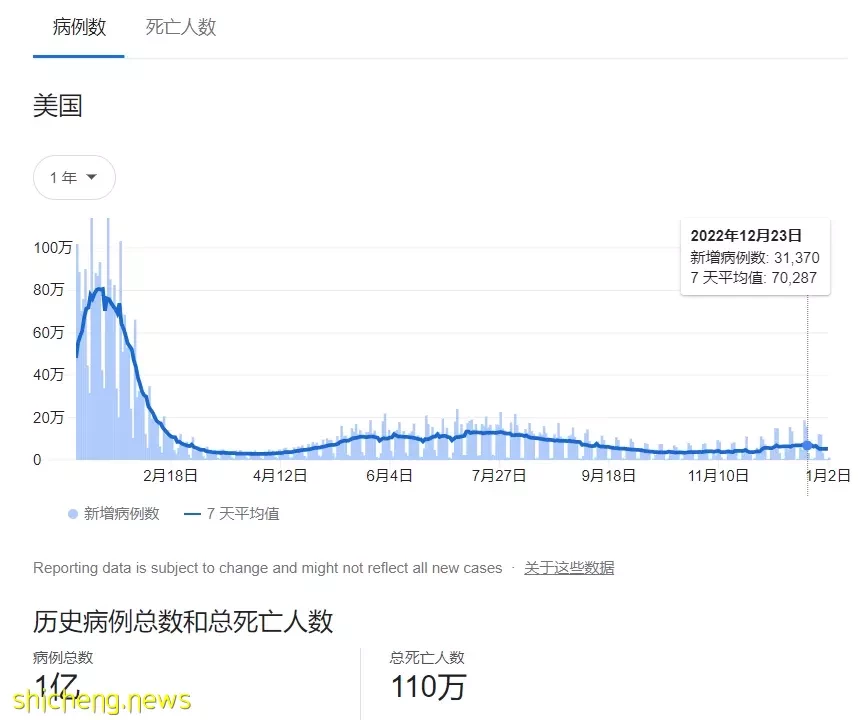
Task: Click the 6月4日 axis label
Action: click(x=389, y=475)
